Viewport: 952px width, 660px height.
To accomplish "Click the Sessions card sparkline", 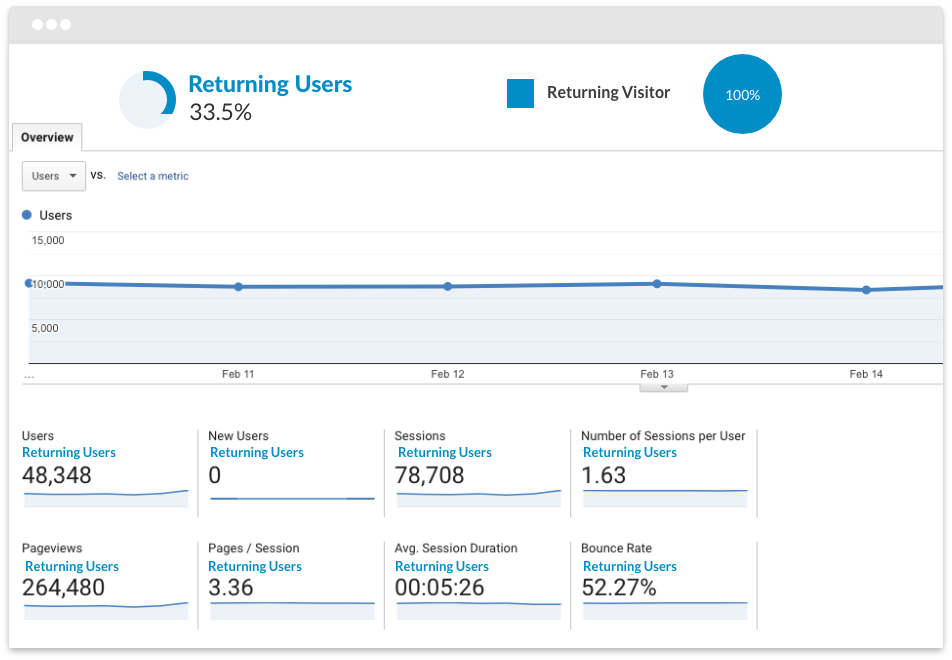I will tap(481, 498).
